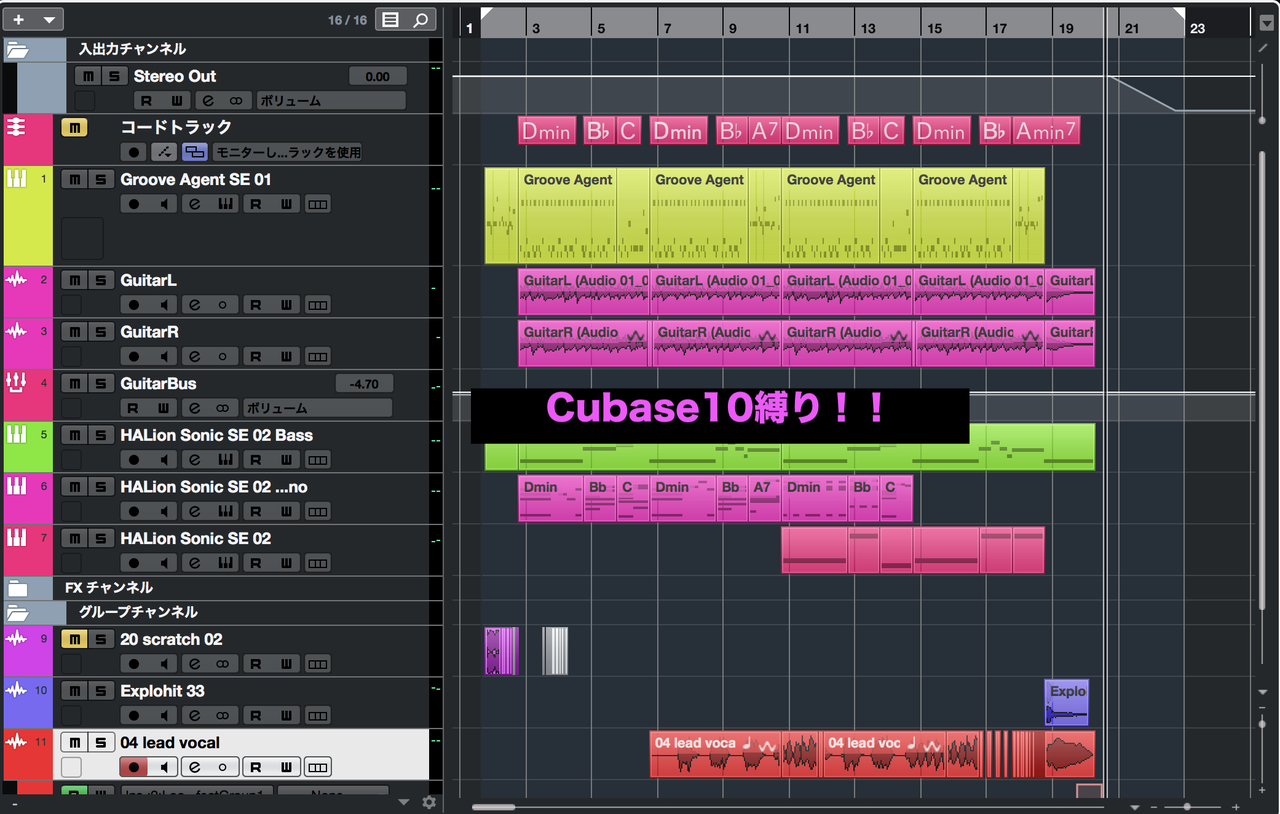
Task: Open the horizontal zoom presets dropdown arrow
Action: click(x=1135, y=806)
